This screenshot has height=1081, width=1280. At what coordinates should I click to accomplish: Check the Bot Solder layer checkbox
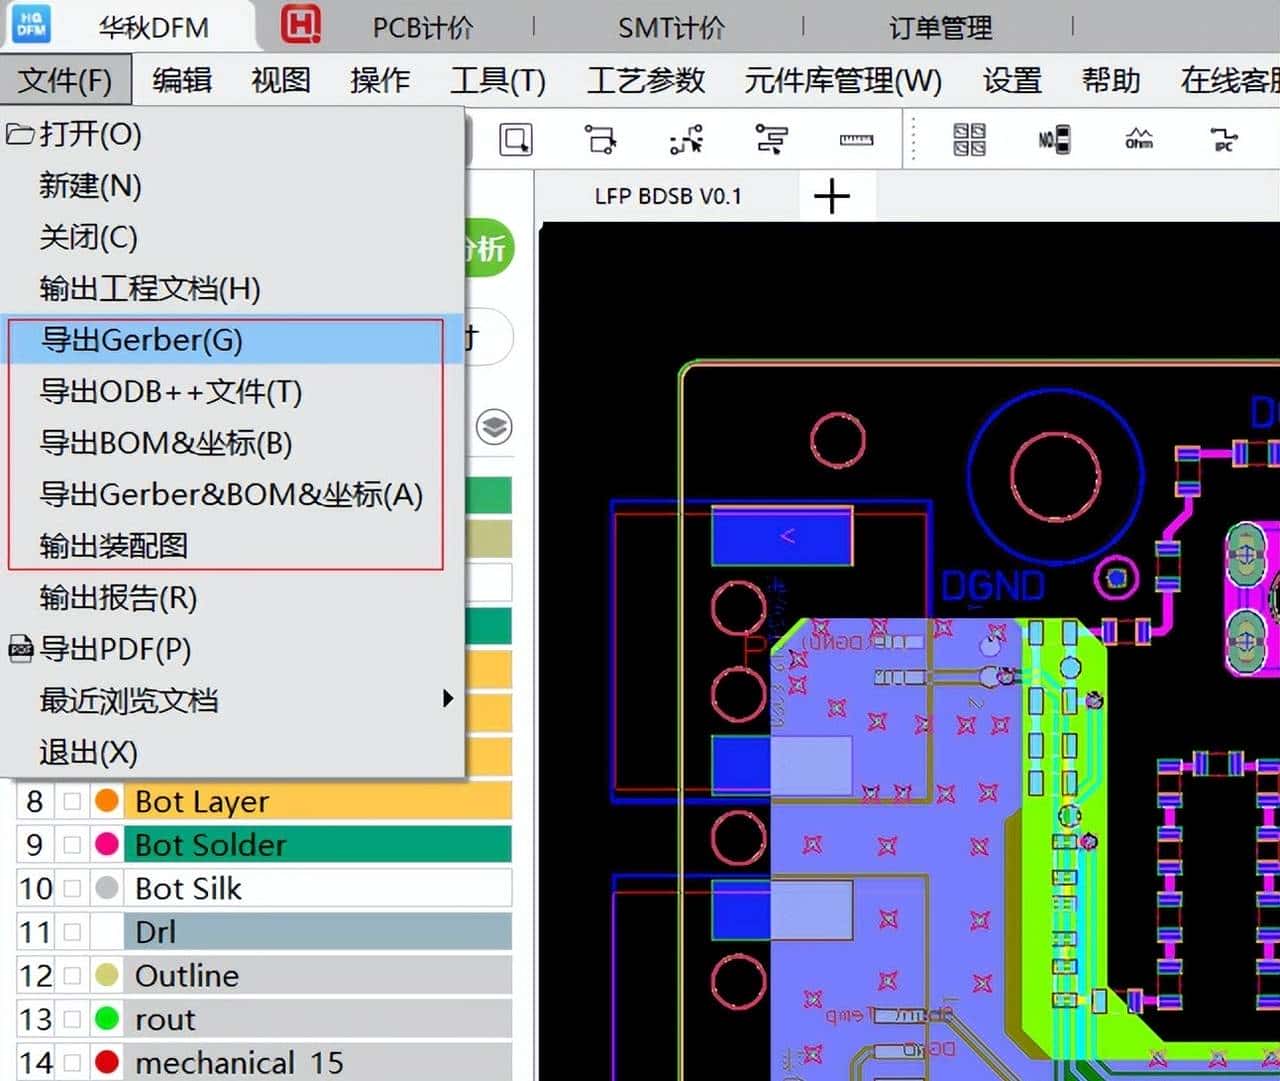pyautogui.click(x=70, y=844)
